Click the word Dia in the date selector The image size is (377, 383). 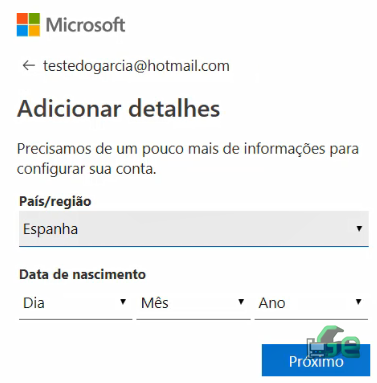tap(34, 303)
